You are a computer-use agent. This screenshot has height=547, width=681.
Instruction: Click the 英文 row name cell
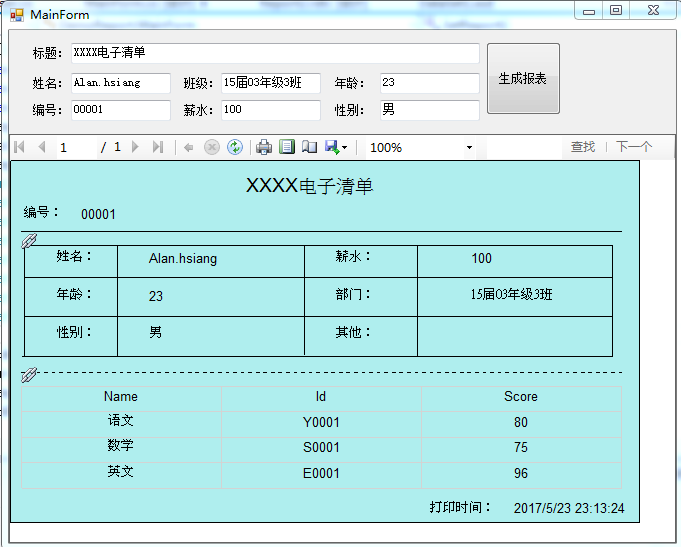click(121, 475)
